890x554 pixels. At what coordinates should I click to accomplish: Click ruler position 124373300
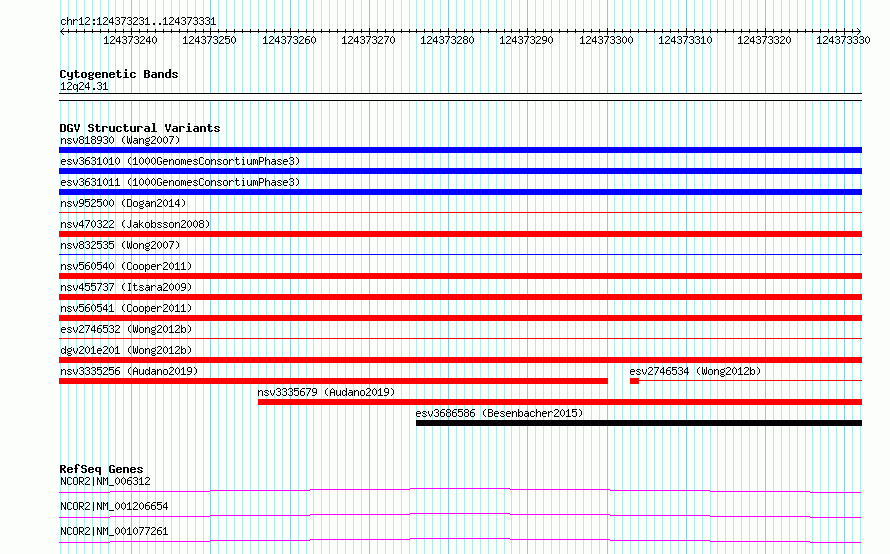(x=606, y=40)
